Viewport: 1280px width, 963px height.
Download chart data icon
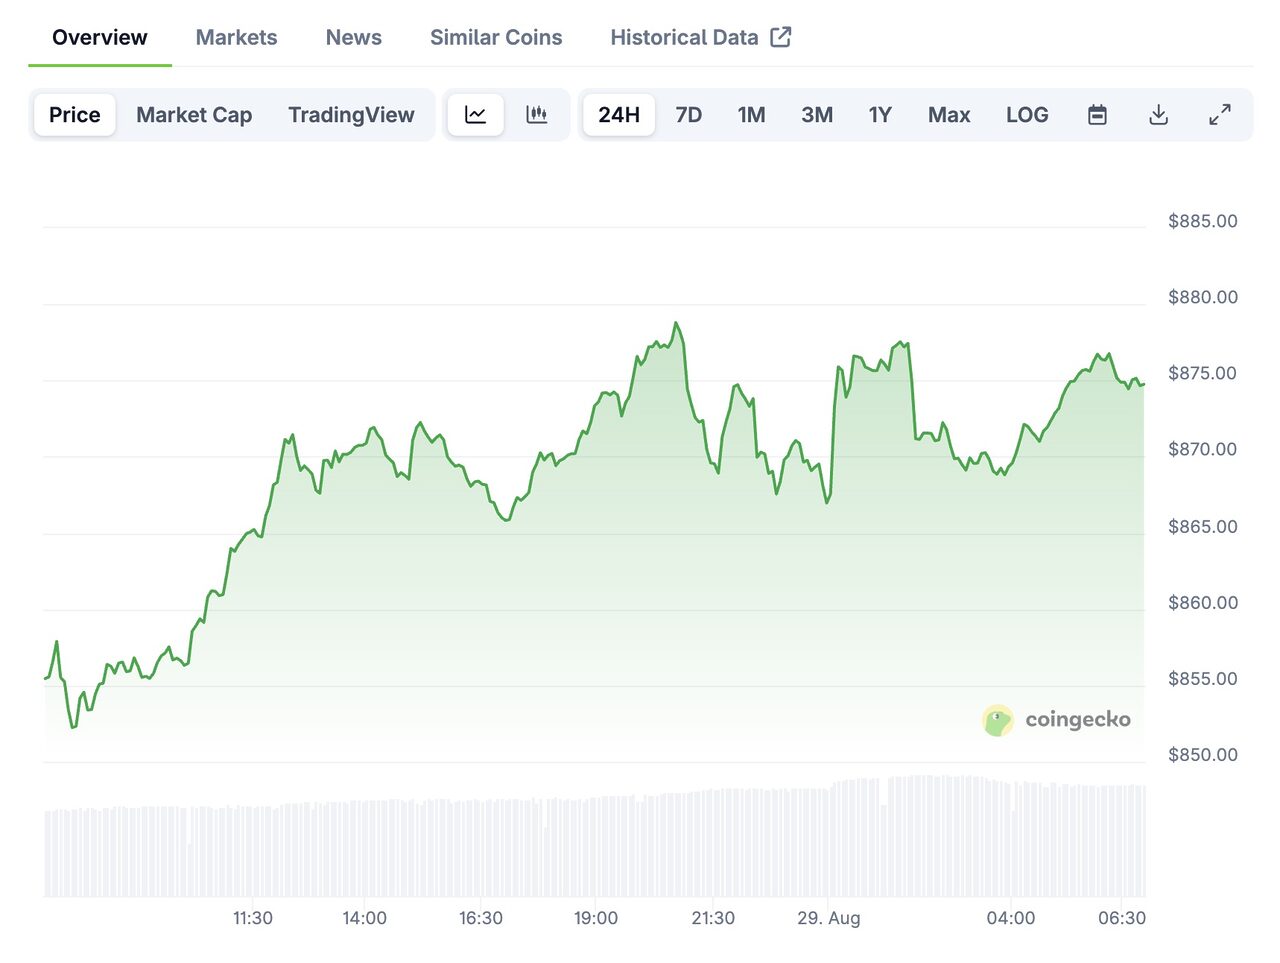(1158, 115)
